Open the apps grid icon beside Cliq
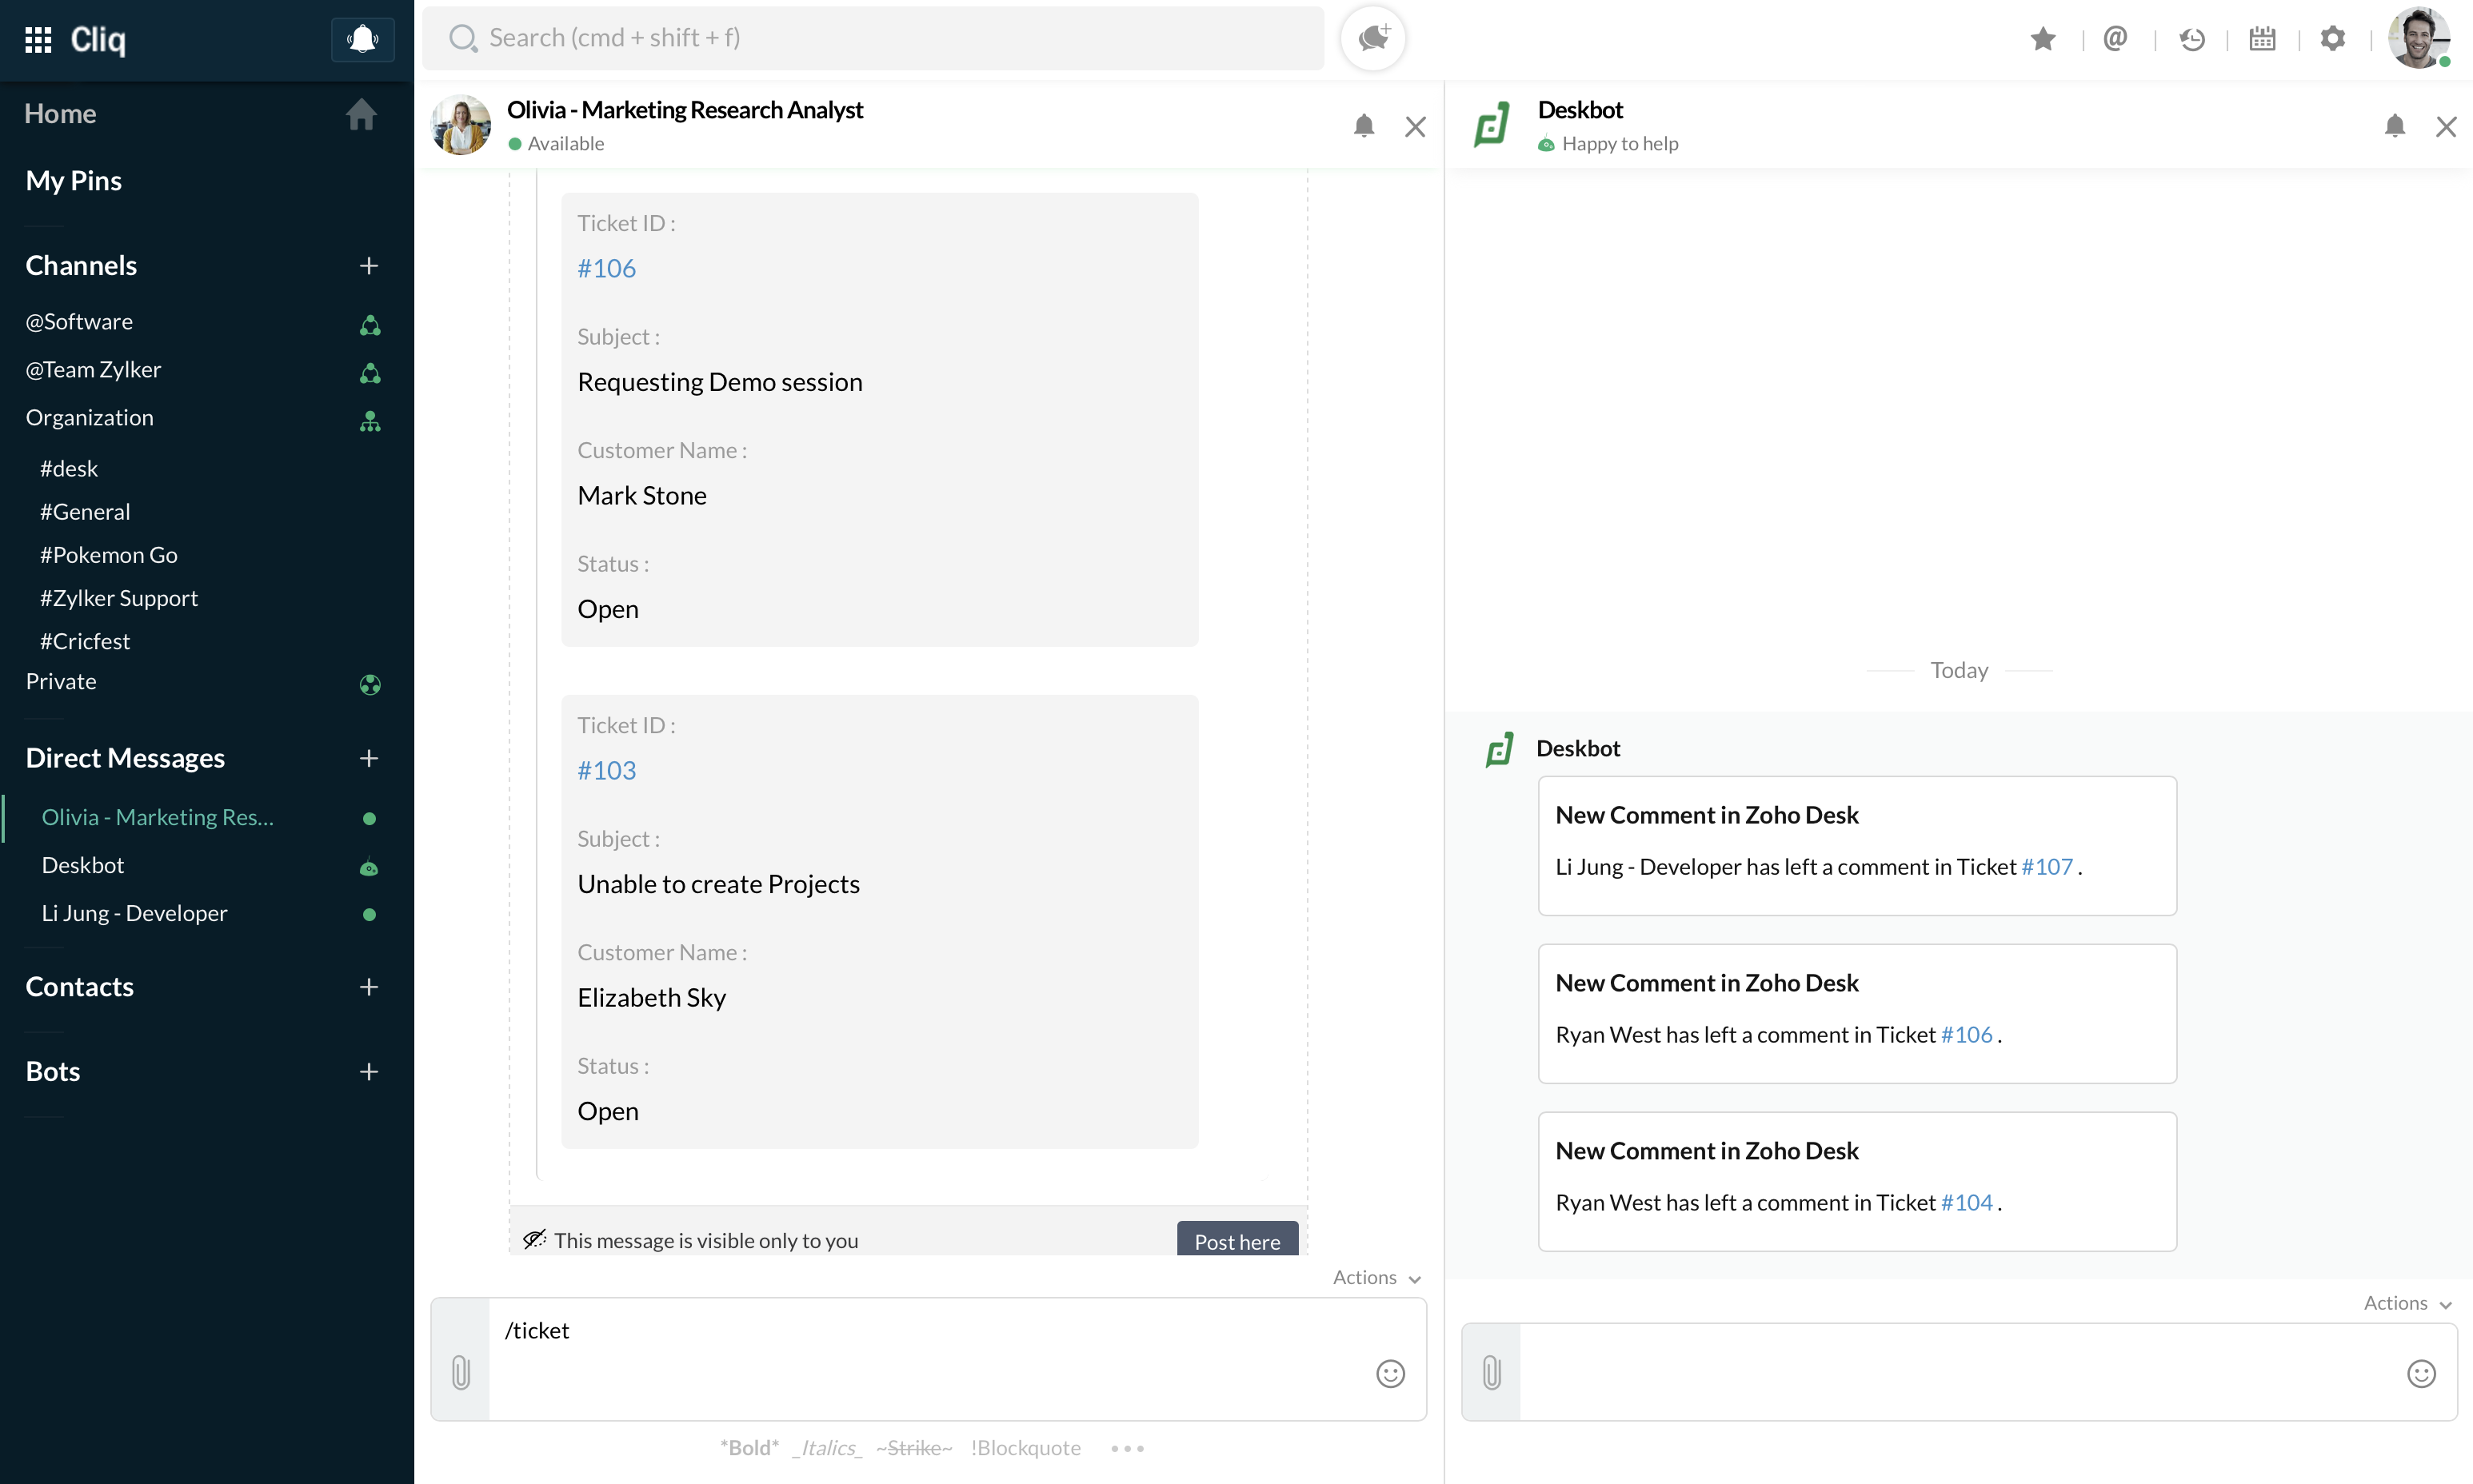Screen dimensions: 2473x1484 coord(38,40)
